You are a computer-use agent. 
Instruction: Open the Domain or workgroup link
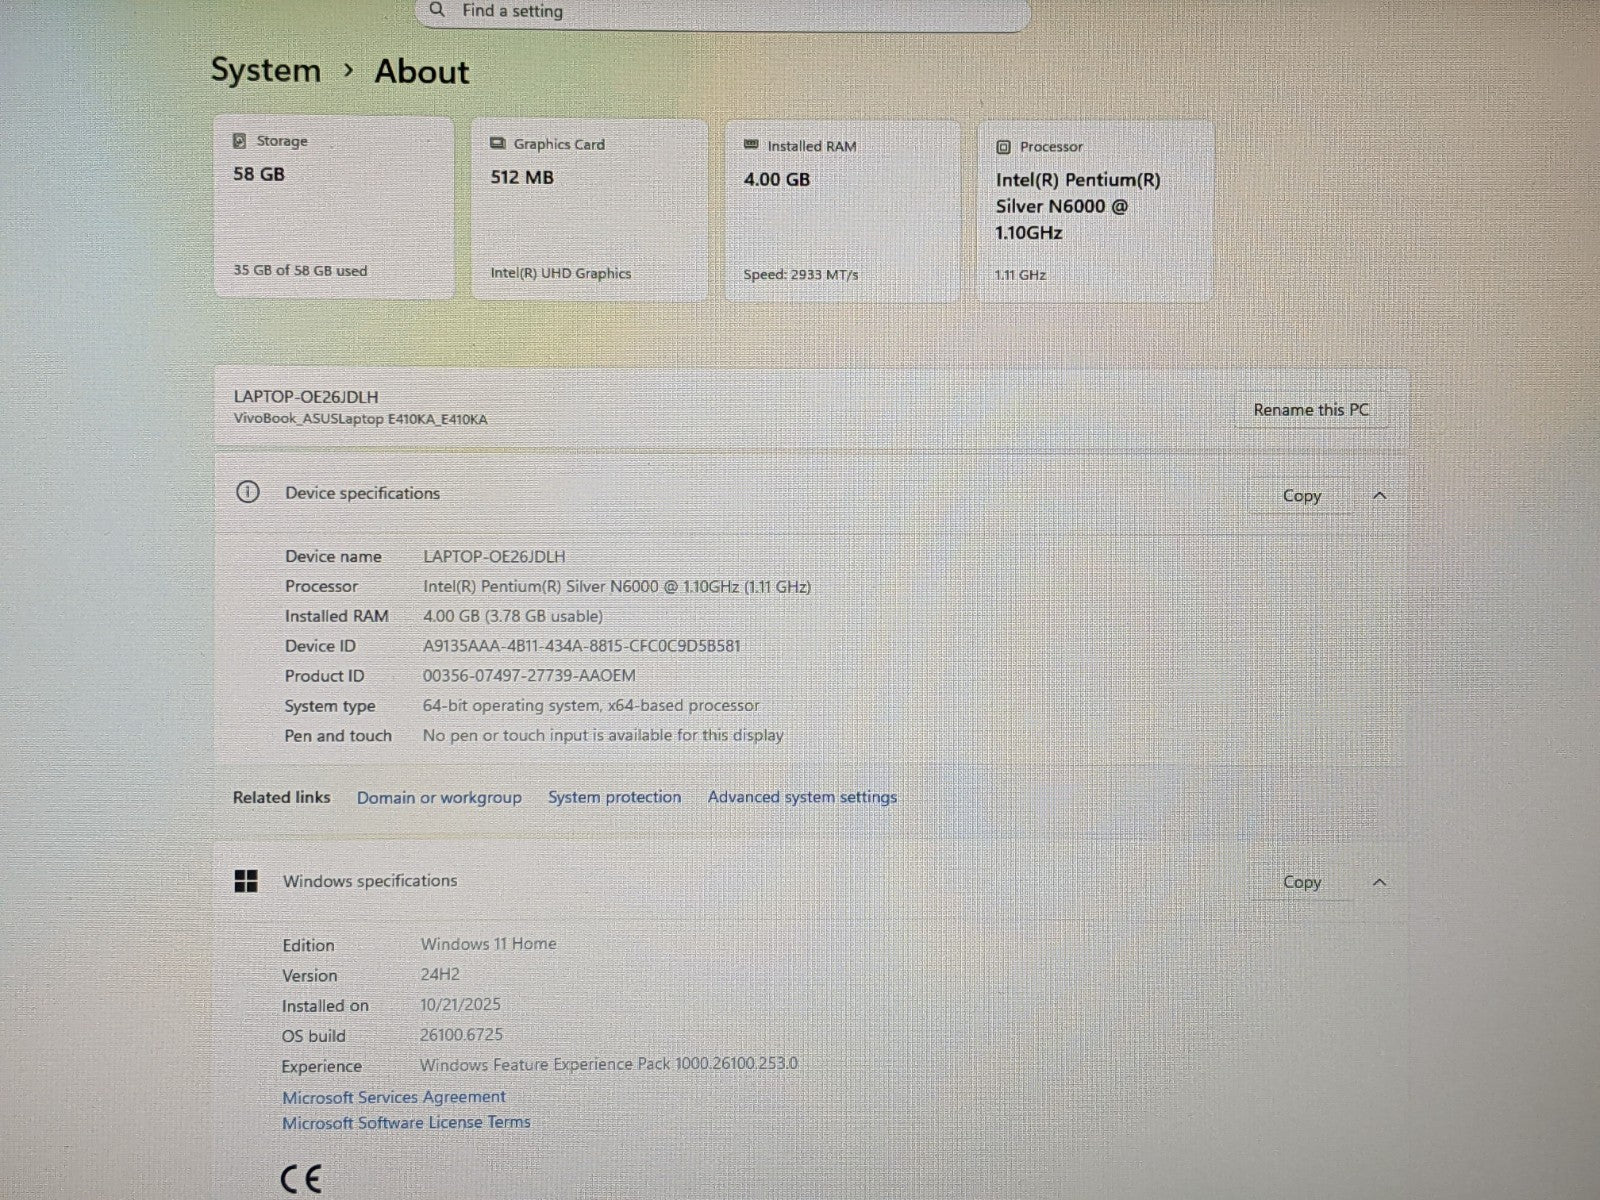click(439, 797)
